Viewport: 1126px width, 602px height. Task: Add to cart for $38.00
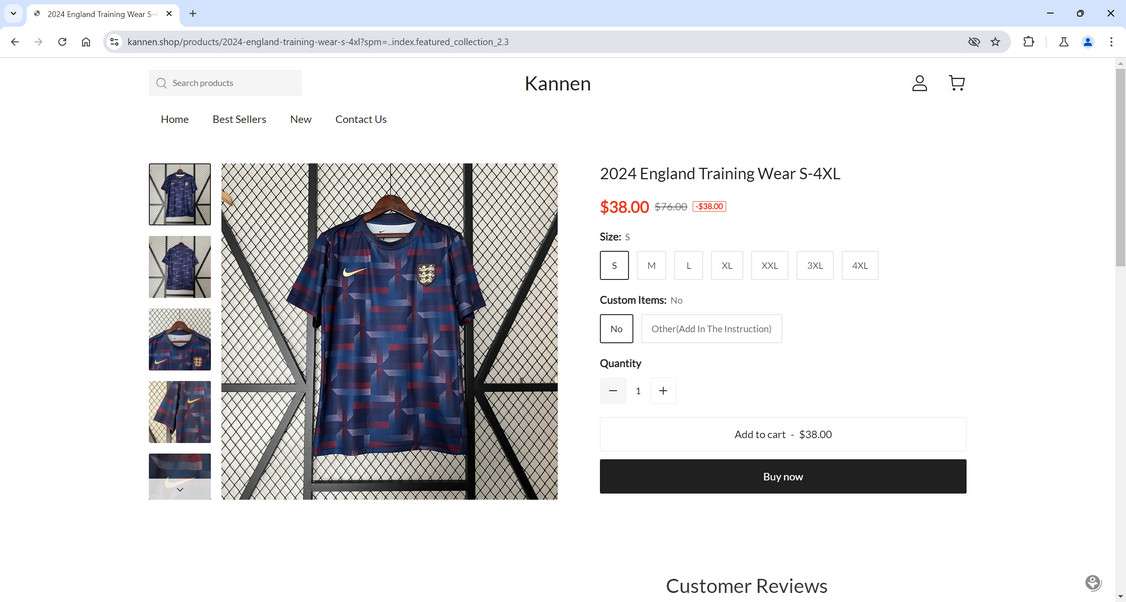coord(782,435)
